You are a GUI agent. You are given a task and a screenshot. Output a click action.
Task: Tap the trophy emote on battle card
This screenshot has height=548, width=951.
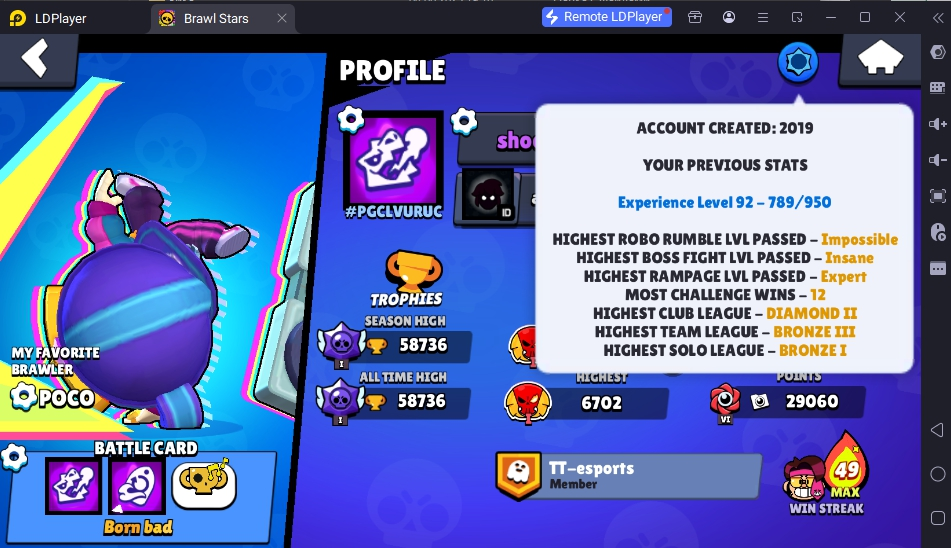click(204, 484)
